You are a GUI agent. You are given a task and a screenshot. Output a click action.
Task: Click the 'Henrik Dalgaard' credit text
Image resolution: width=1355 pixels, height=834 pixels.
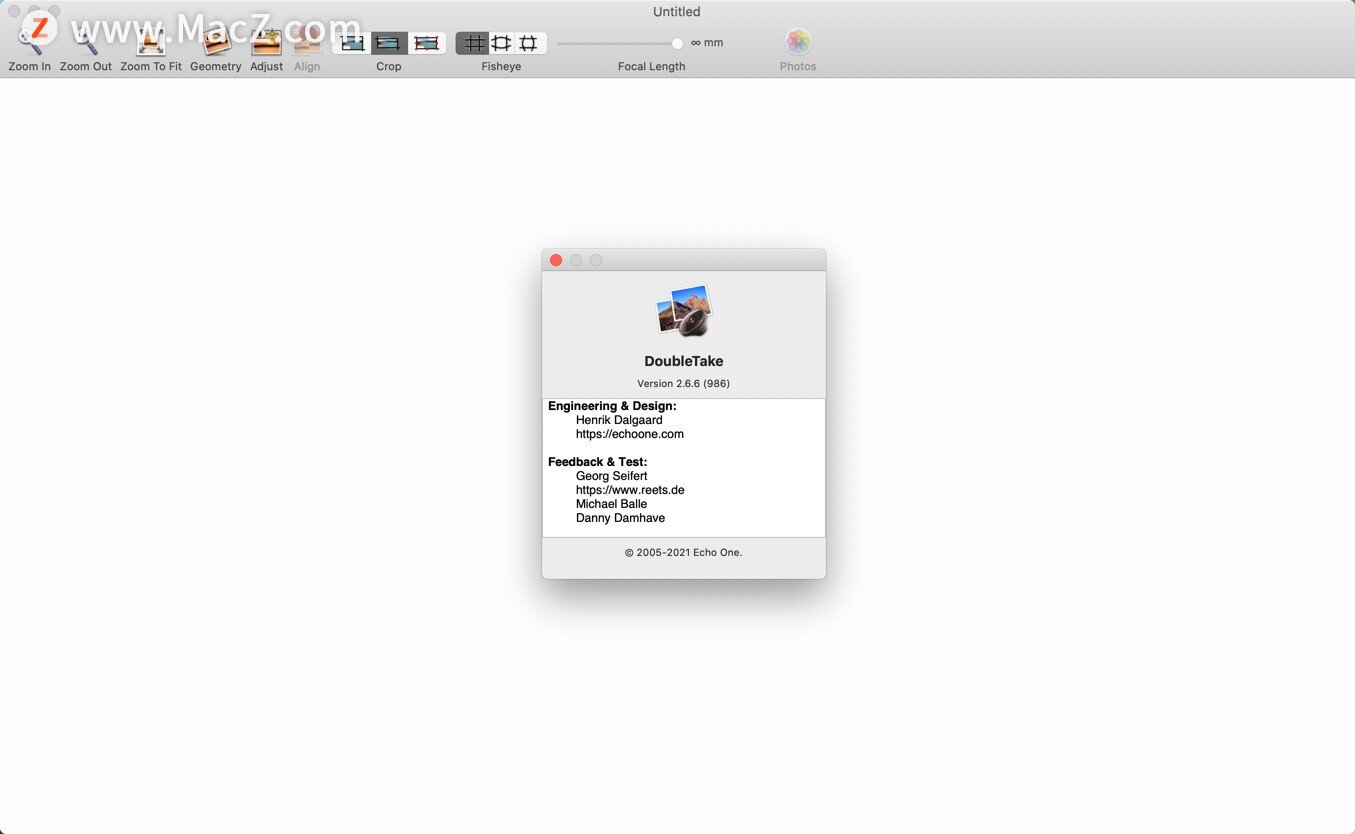619,420
